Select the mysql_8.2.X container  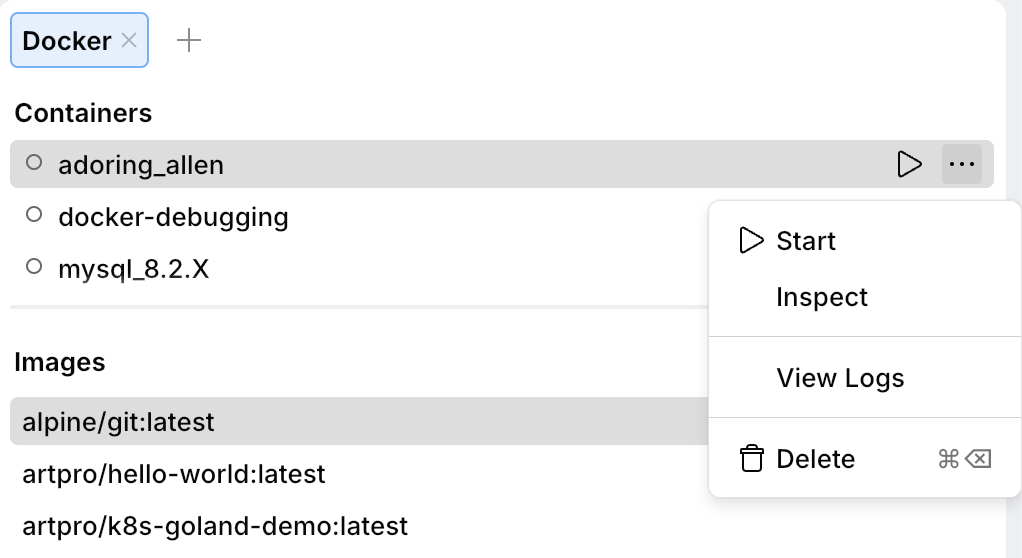(134, 269)
